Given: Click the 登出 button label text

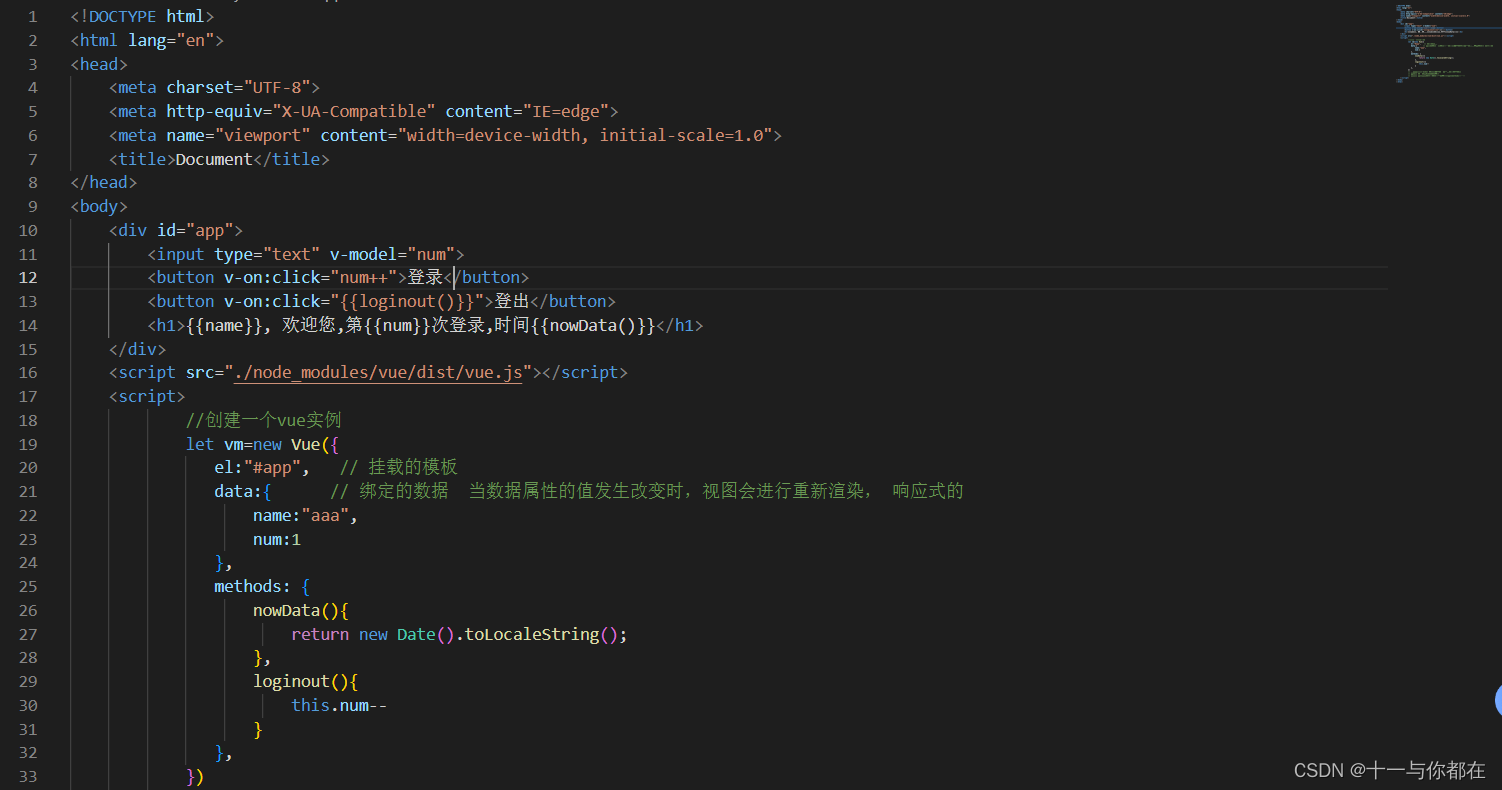Looking at the screenshot, I should tap(512, 302).
